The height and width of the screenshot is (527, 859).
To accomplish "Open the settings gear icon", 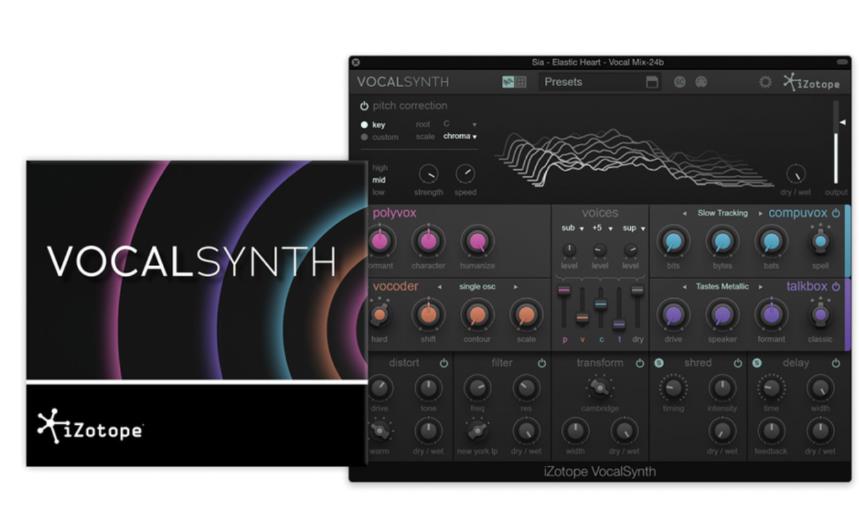I will click(x=765, y=82).
